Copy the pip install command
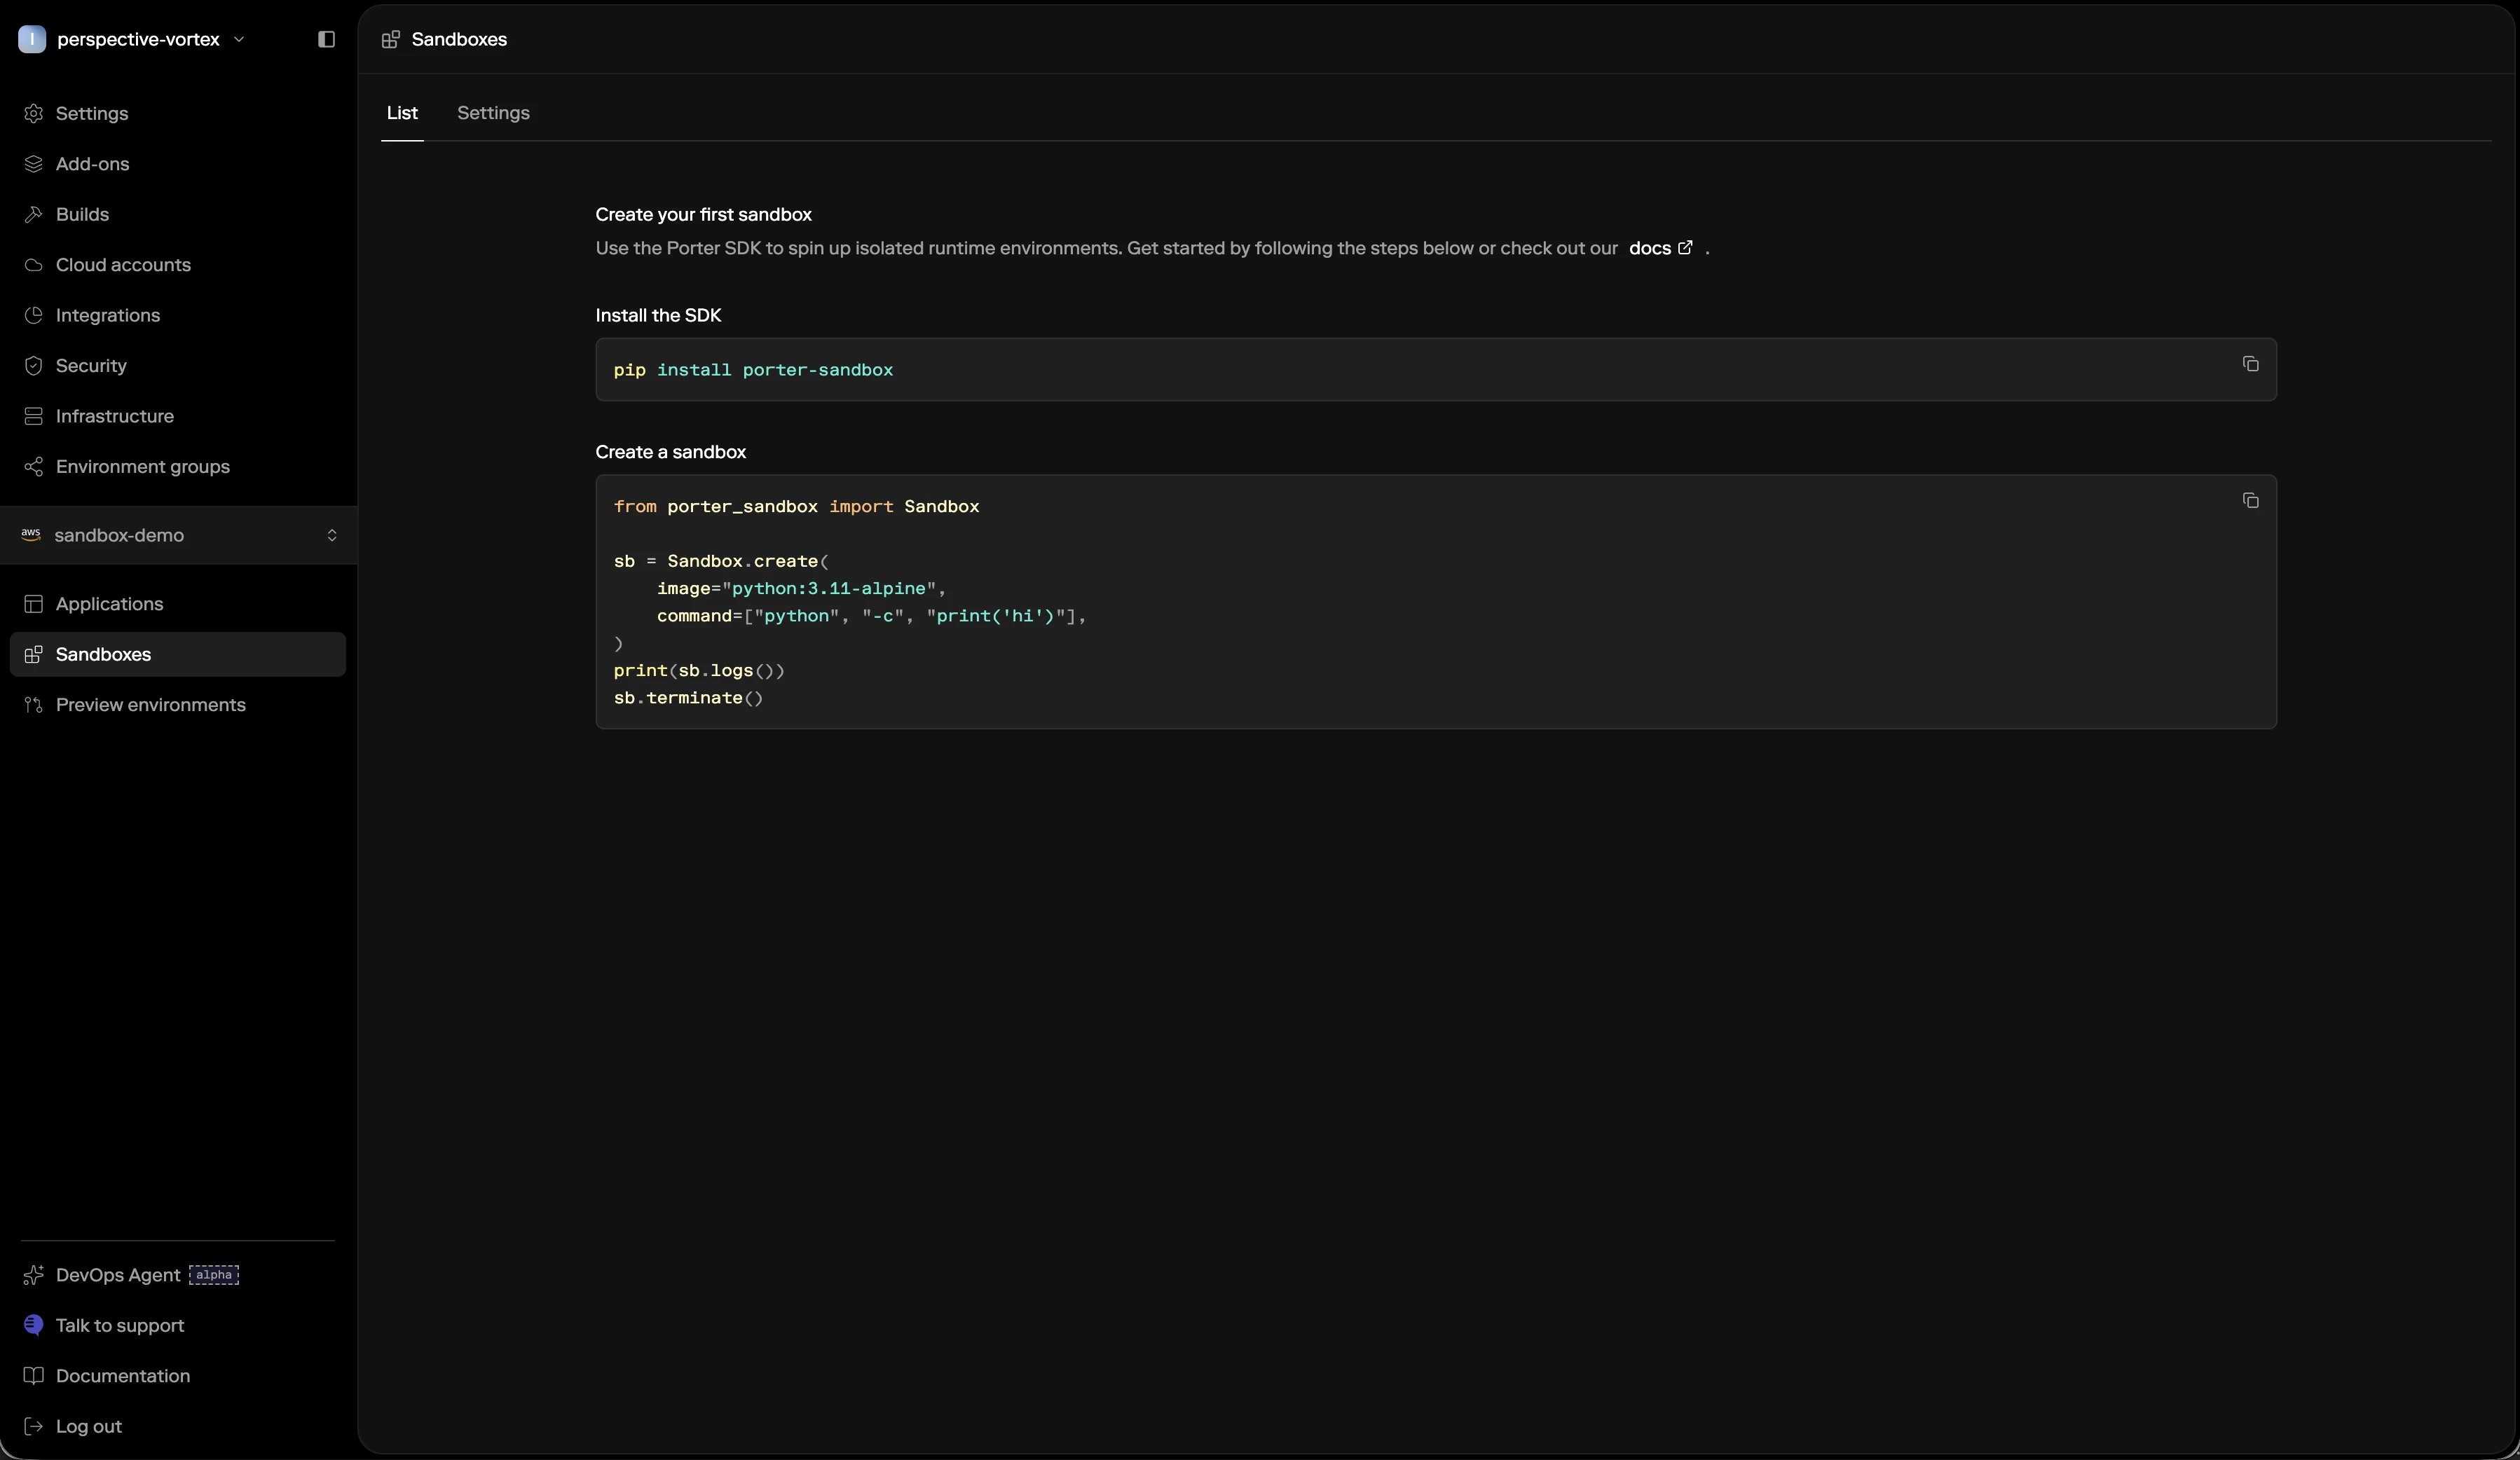This screenshot has width=2520, height=1460. point(2250,364)
